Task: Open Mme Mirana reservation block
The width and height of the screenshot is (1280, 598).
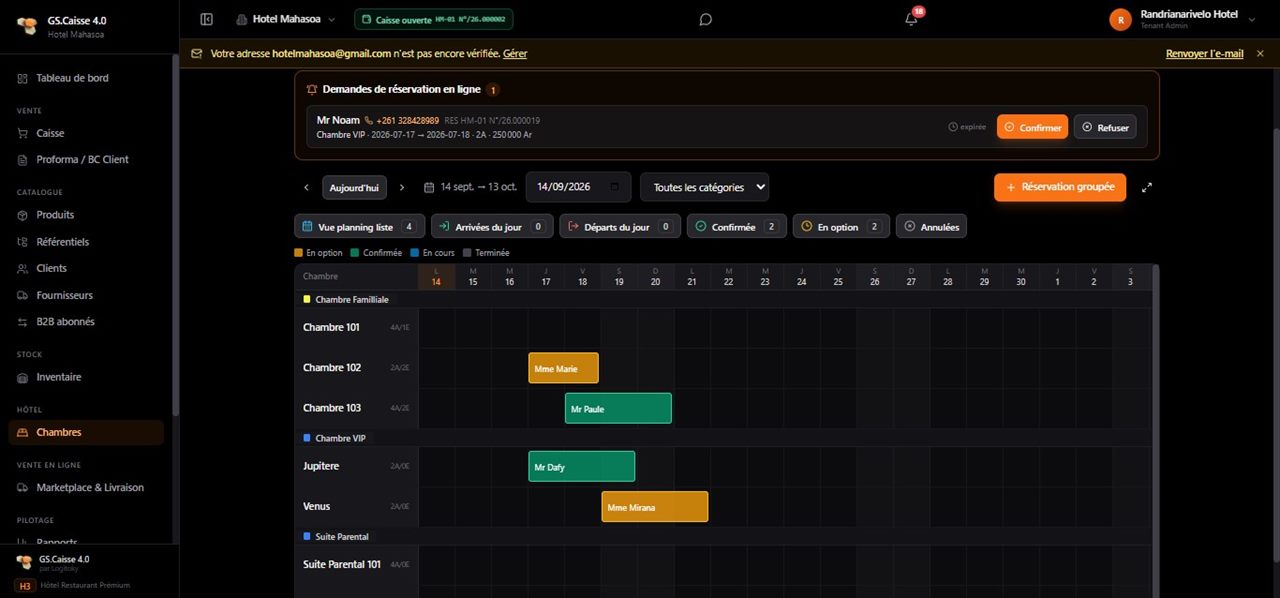Action: 654,507
